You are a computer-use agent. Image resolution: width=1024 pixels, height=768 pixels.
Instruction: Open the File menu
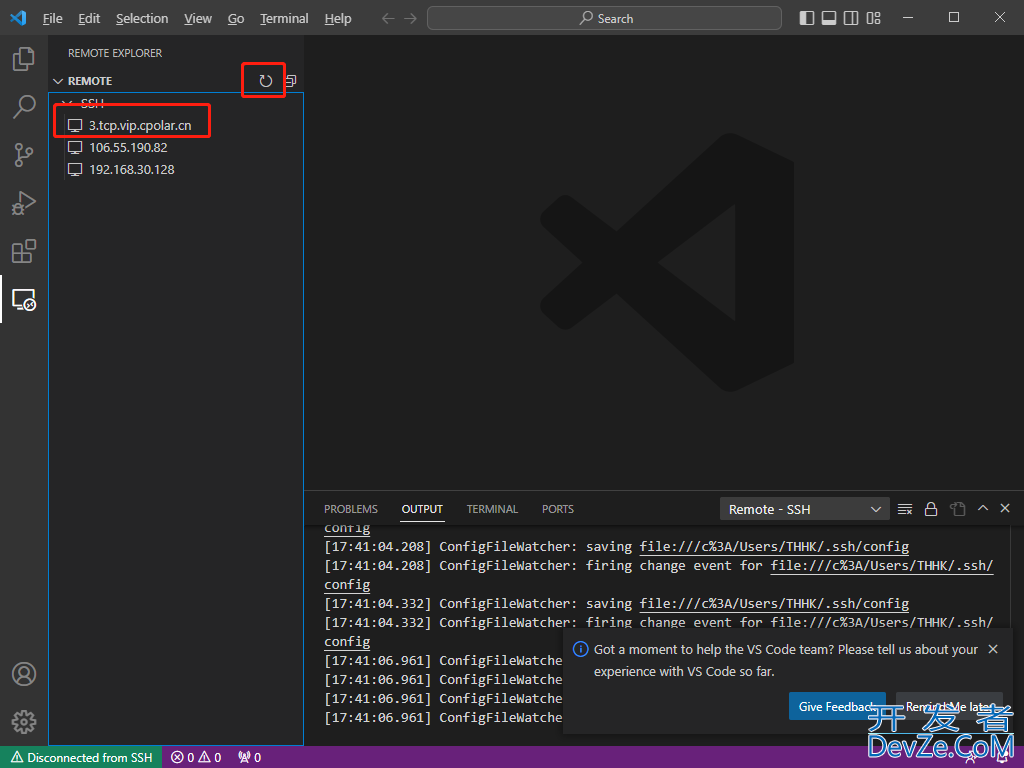click(x=52, y=18)
